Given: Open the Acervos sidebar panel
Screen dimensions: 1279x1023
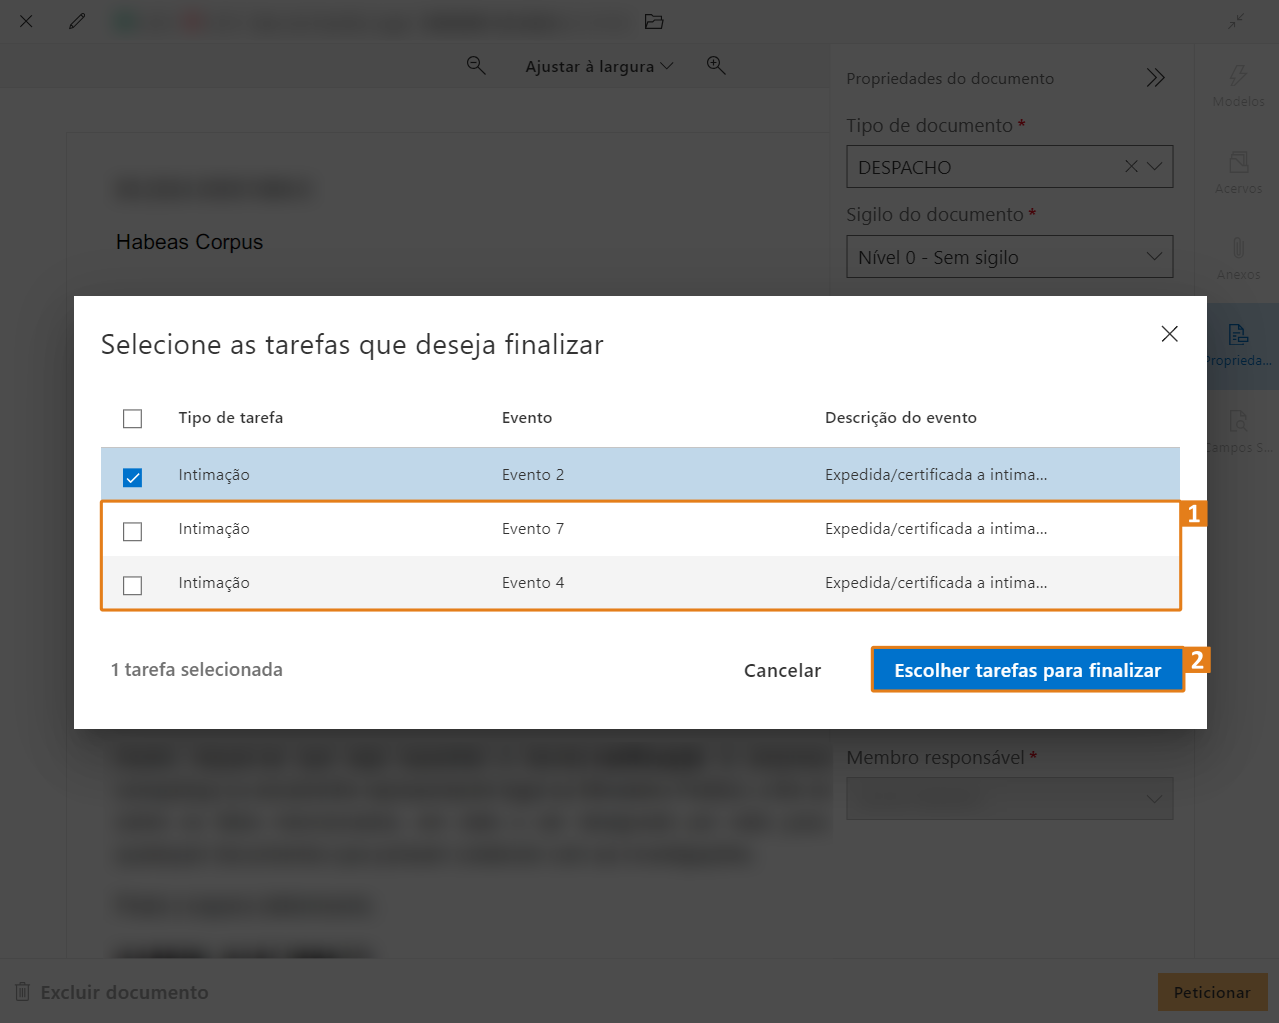Looking at the screenshot, I should coord(1238,172).
